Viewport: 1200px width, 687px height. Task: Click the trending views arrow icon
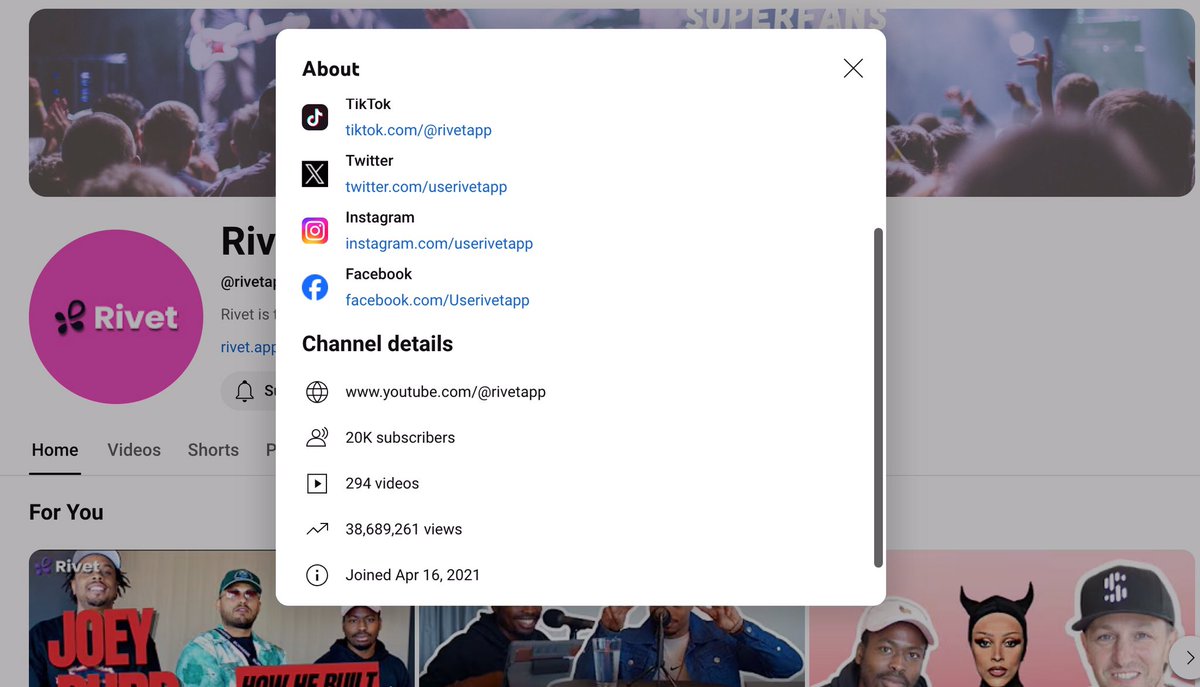(x=317, y=529)
